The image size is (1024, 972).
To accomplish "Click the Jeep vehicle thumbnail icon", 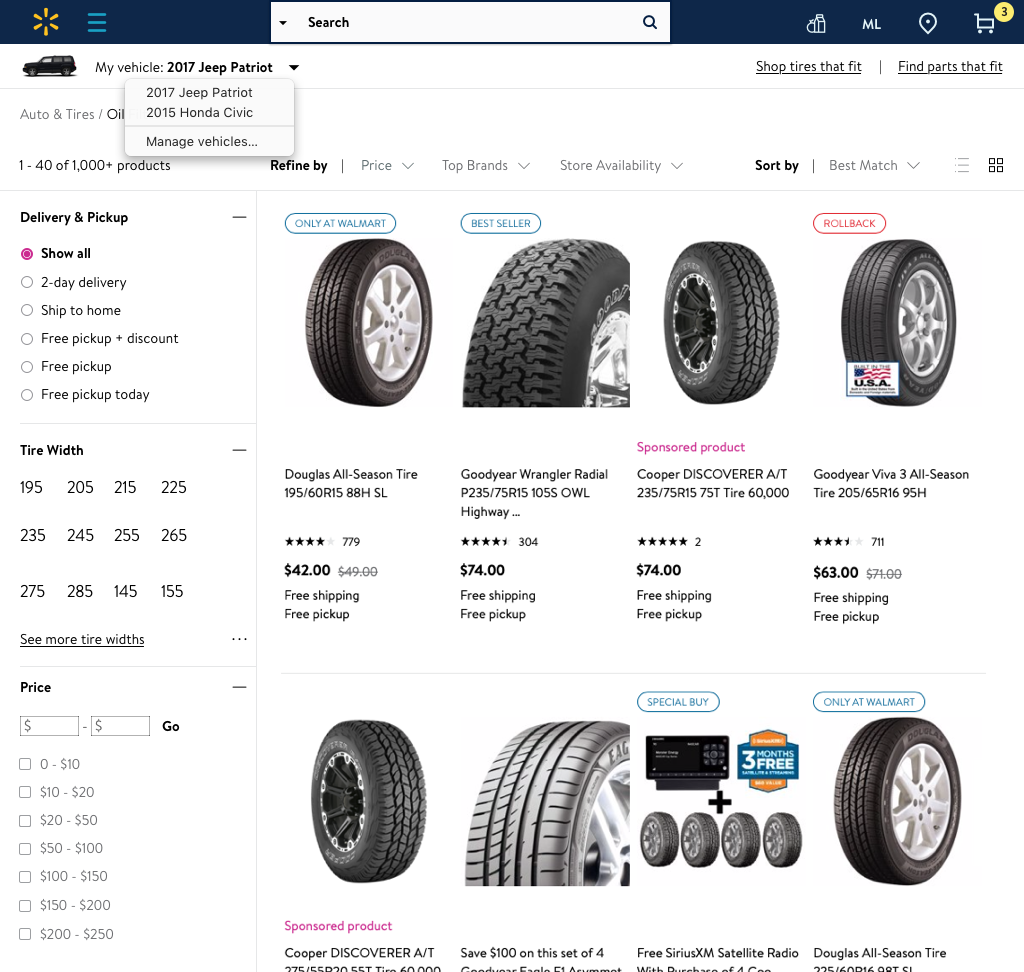I will point(50,66).
